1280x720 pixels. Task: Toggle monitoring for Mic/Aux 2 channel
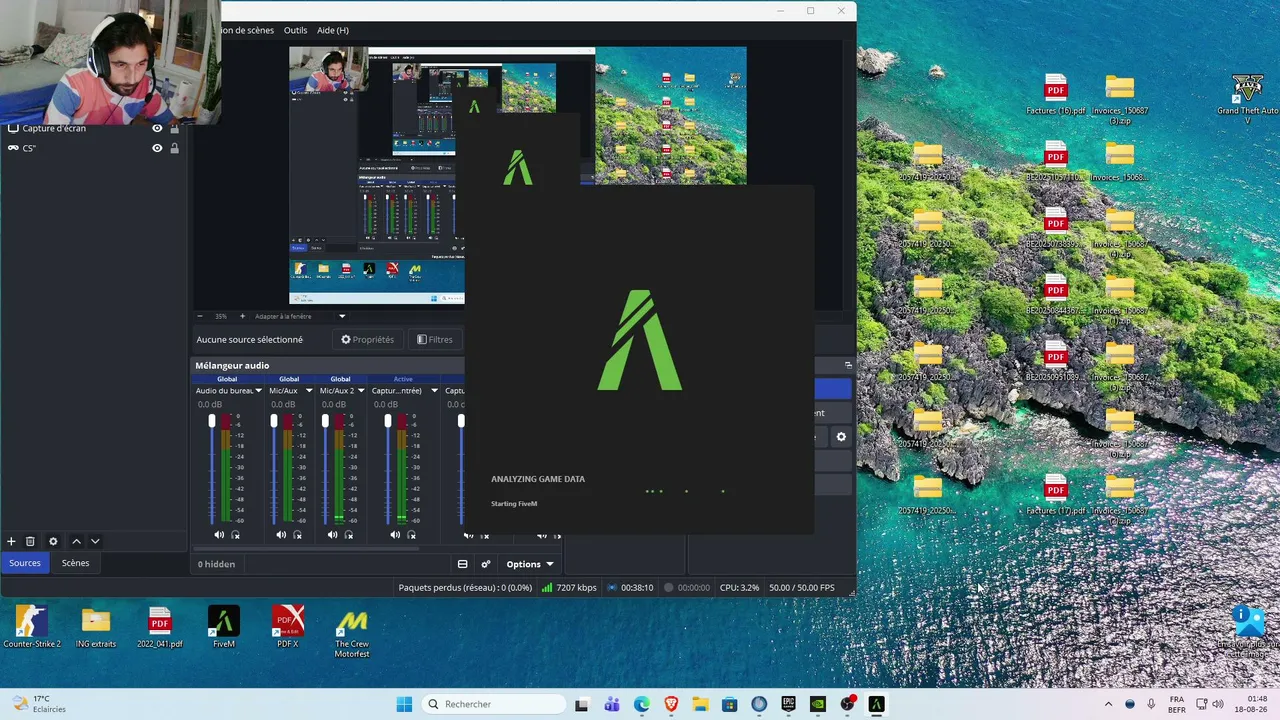(348, 535)
